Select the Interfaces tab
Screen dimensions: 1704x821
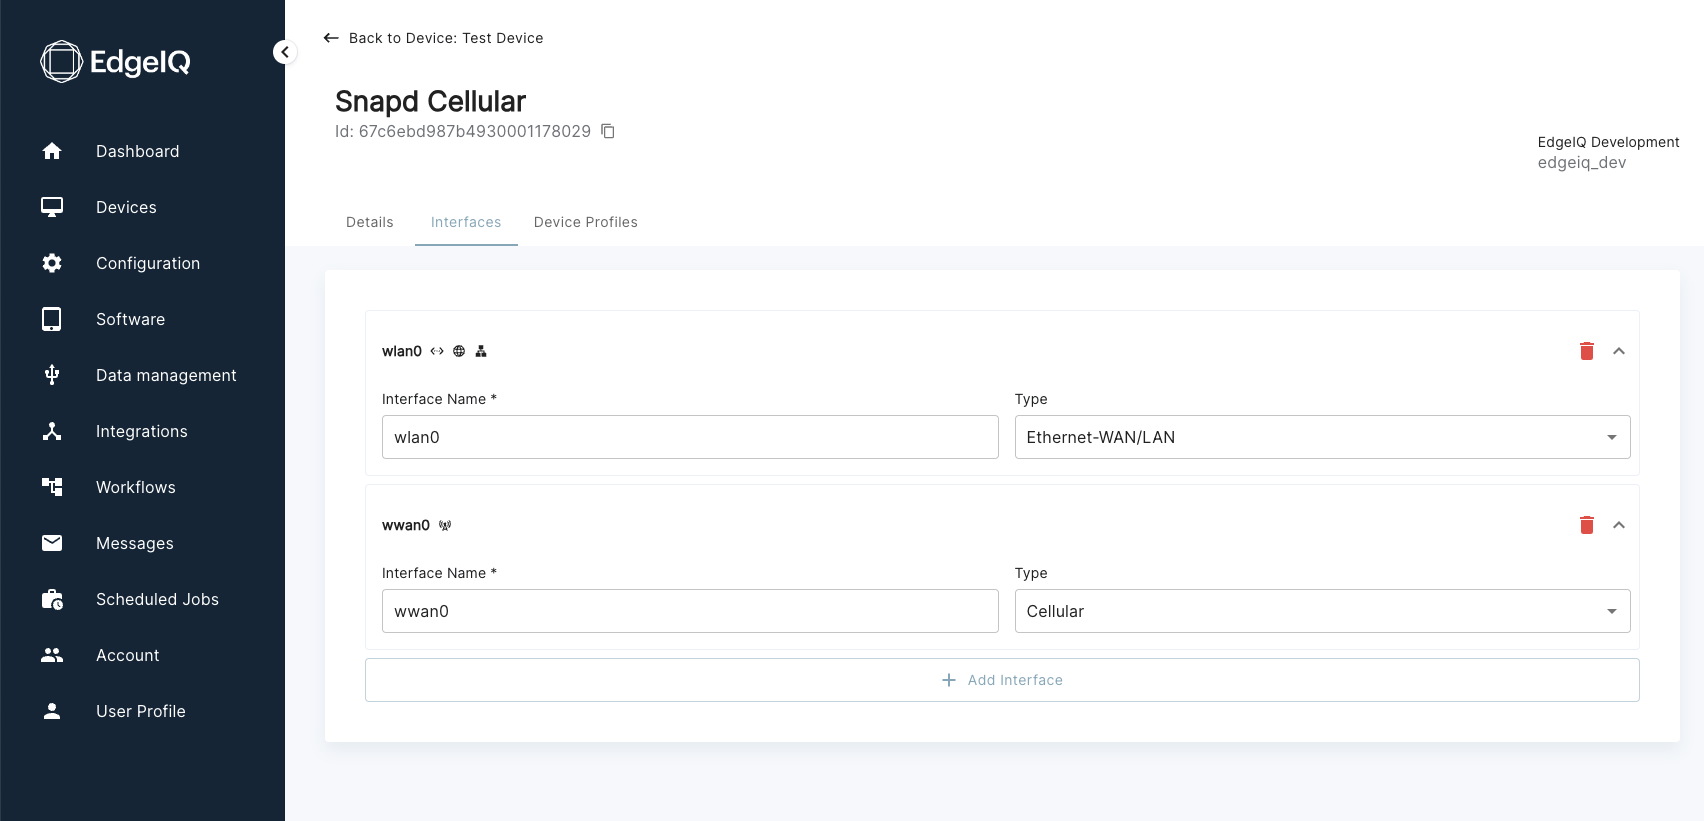tap(466, 222)
